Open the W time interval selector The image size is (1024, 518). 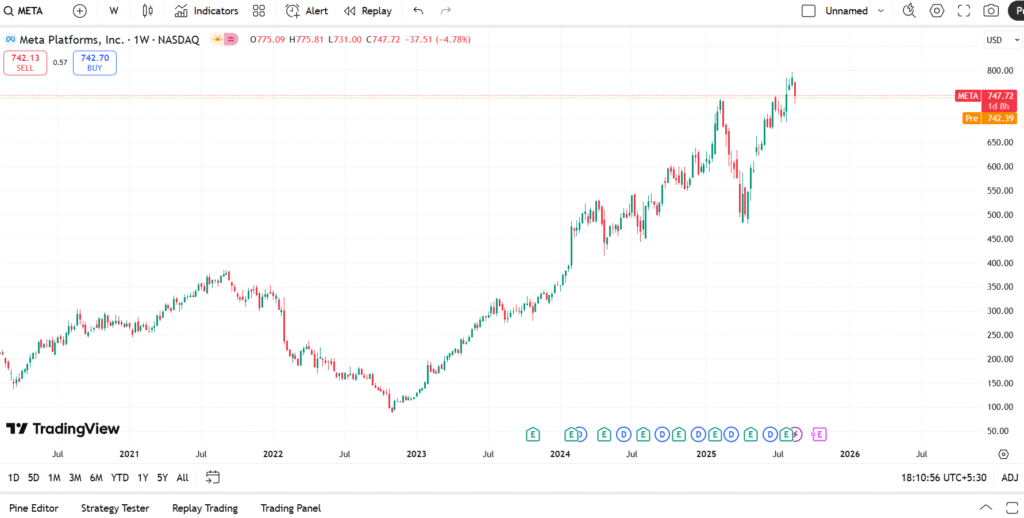(x=114, y=10)
